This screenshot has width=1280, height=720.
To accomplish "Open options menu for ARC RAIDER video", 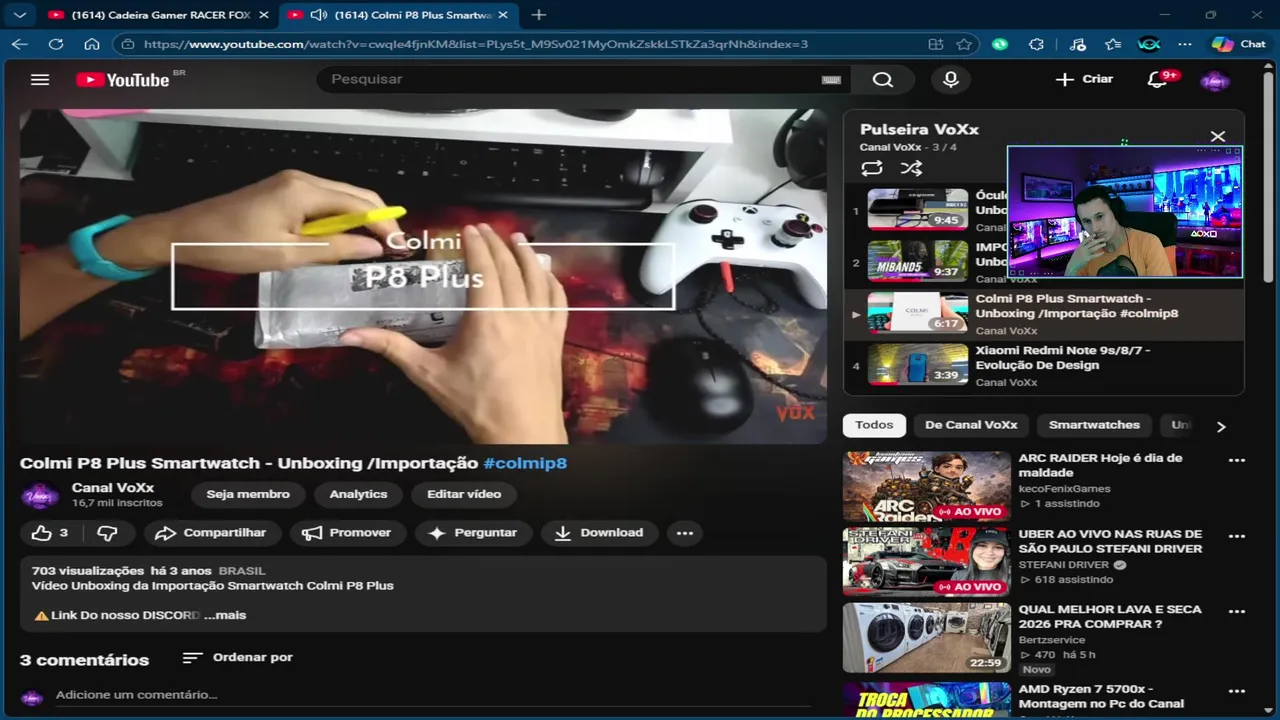I will tap(1237, 461).
